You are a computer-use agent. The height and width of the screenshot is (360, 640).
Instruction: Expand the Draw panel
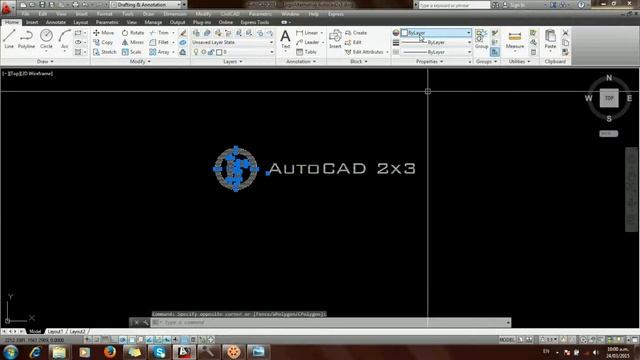45,62
